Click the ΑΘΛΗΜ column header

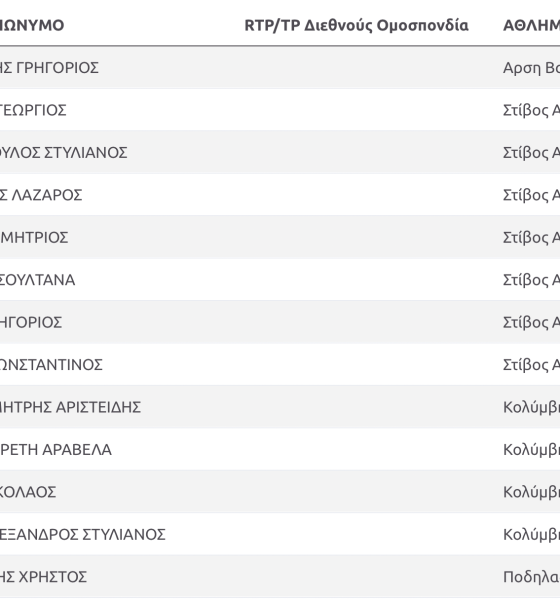(532, 26)
